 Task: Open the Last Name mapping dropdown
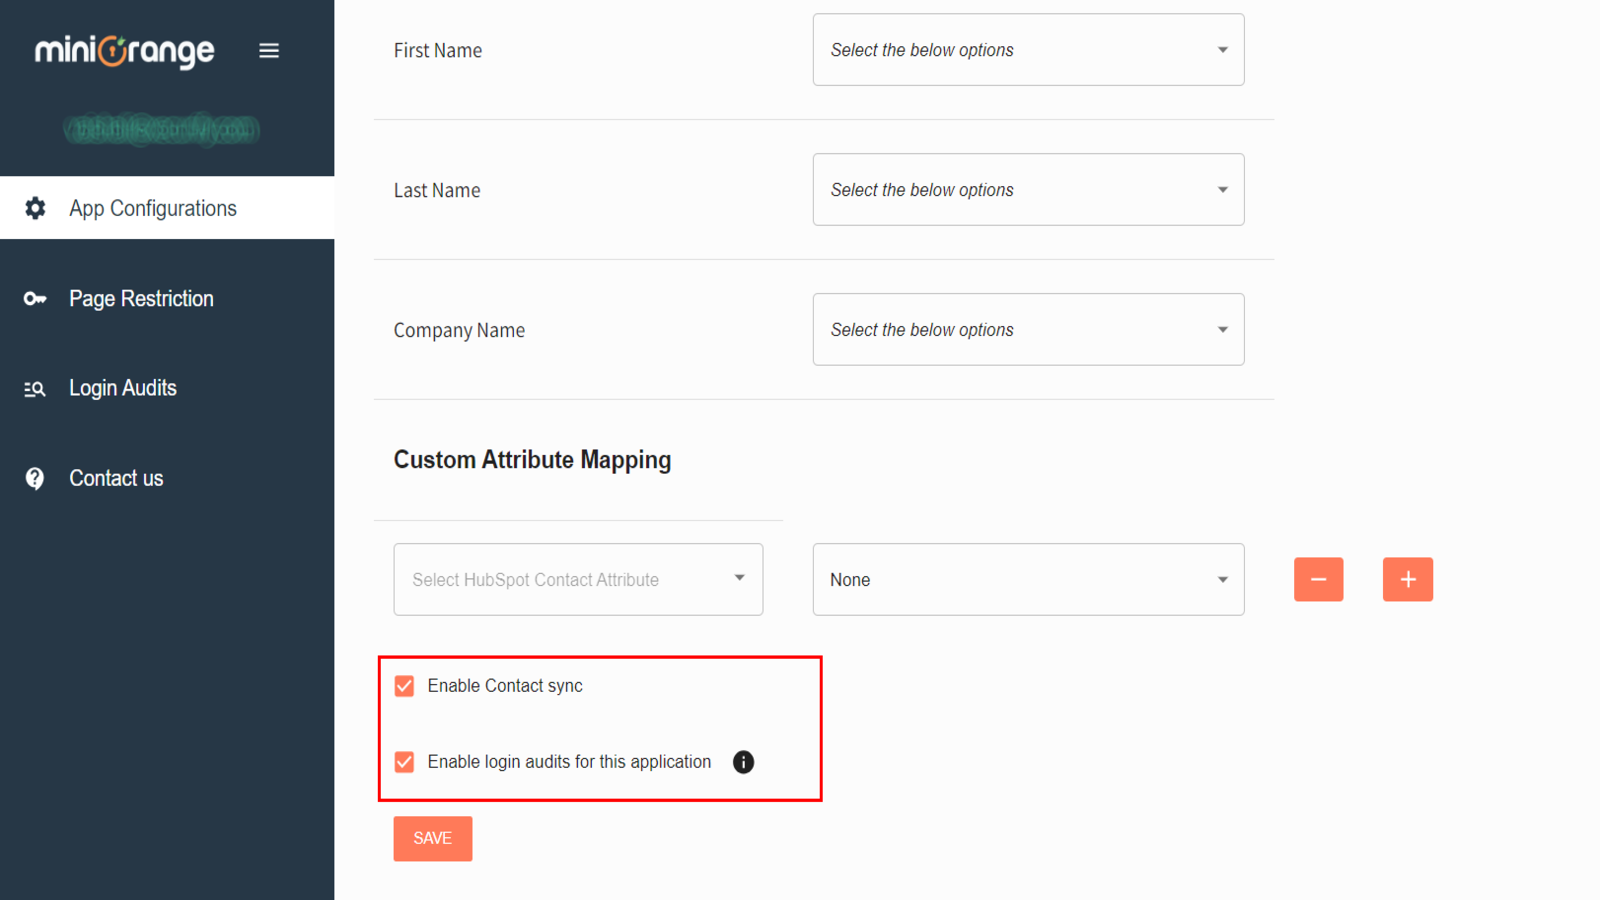[1027, 190]
